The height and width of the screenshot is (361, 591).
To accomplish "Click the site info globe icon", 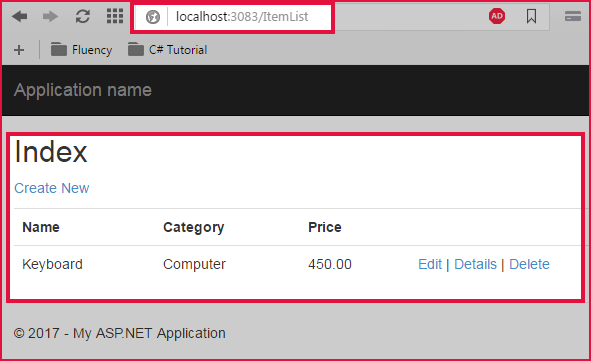I will coord(153,17).
